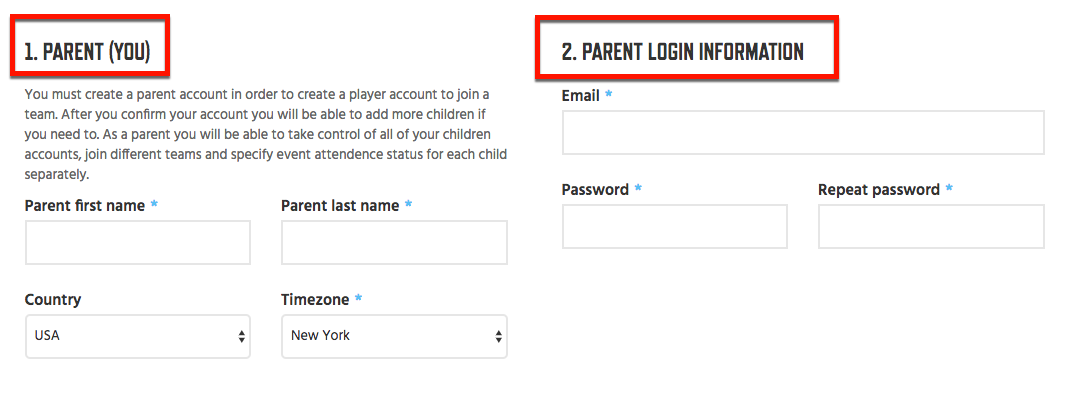Click the 'Timezone' field label
The width and height of the screenshot is (1076, 397).
coord(315,300)
